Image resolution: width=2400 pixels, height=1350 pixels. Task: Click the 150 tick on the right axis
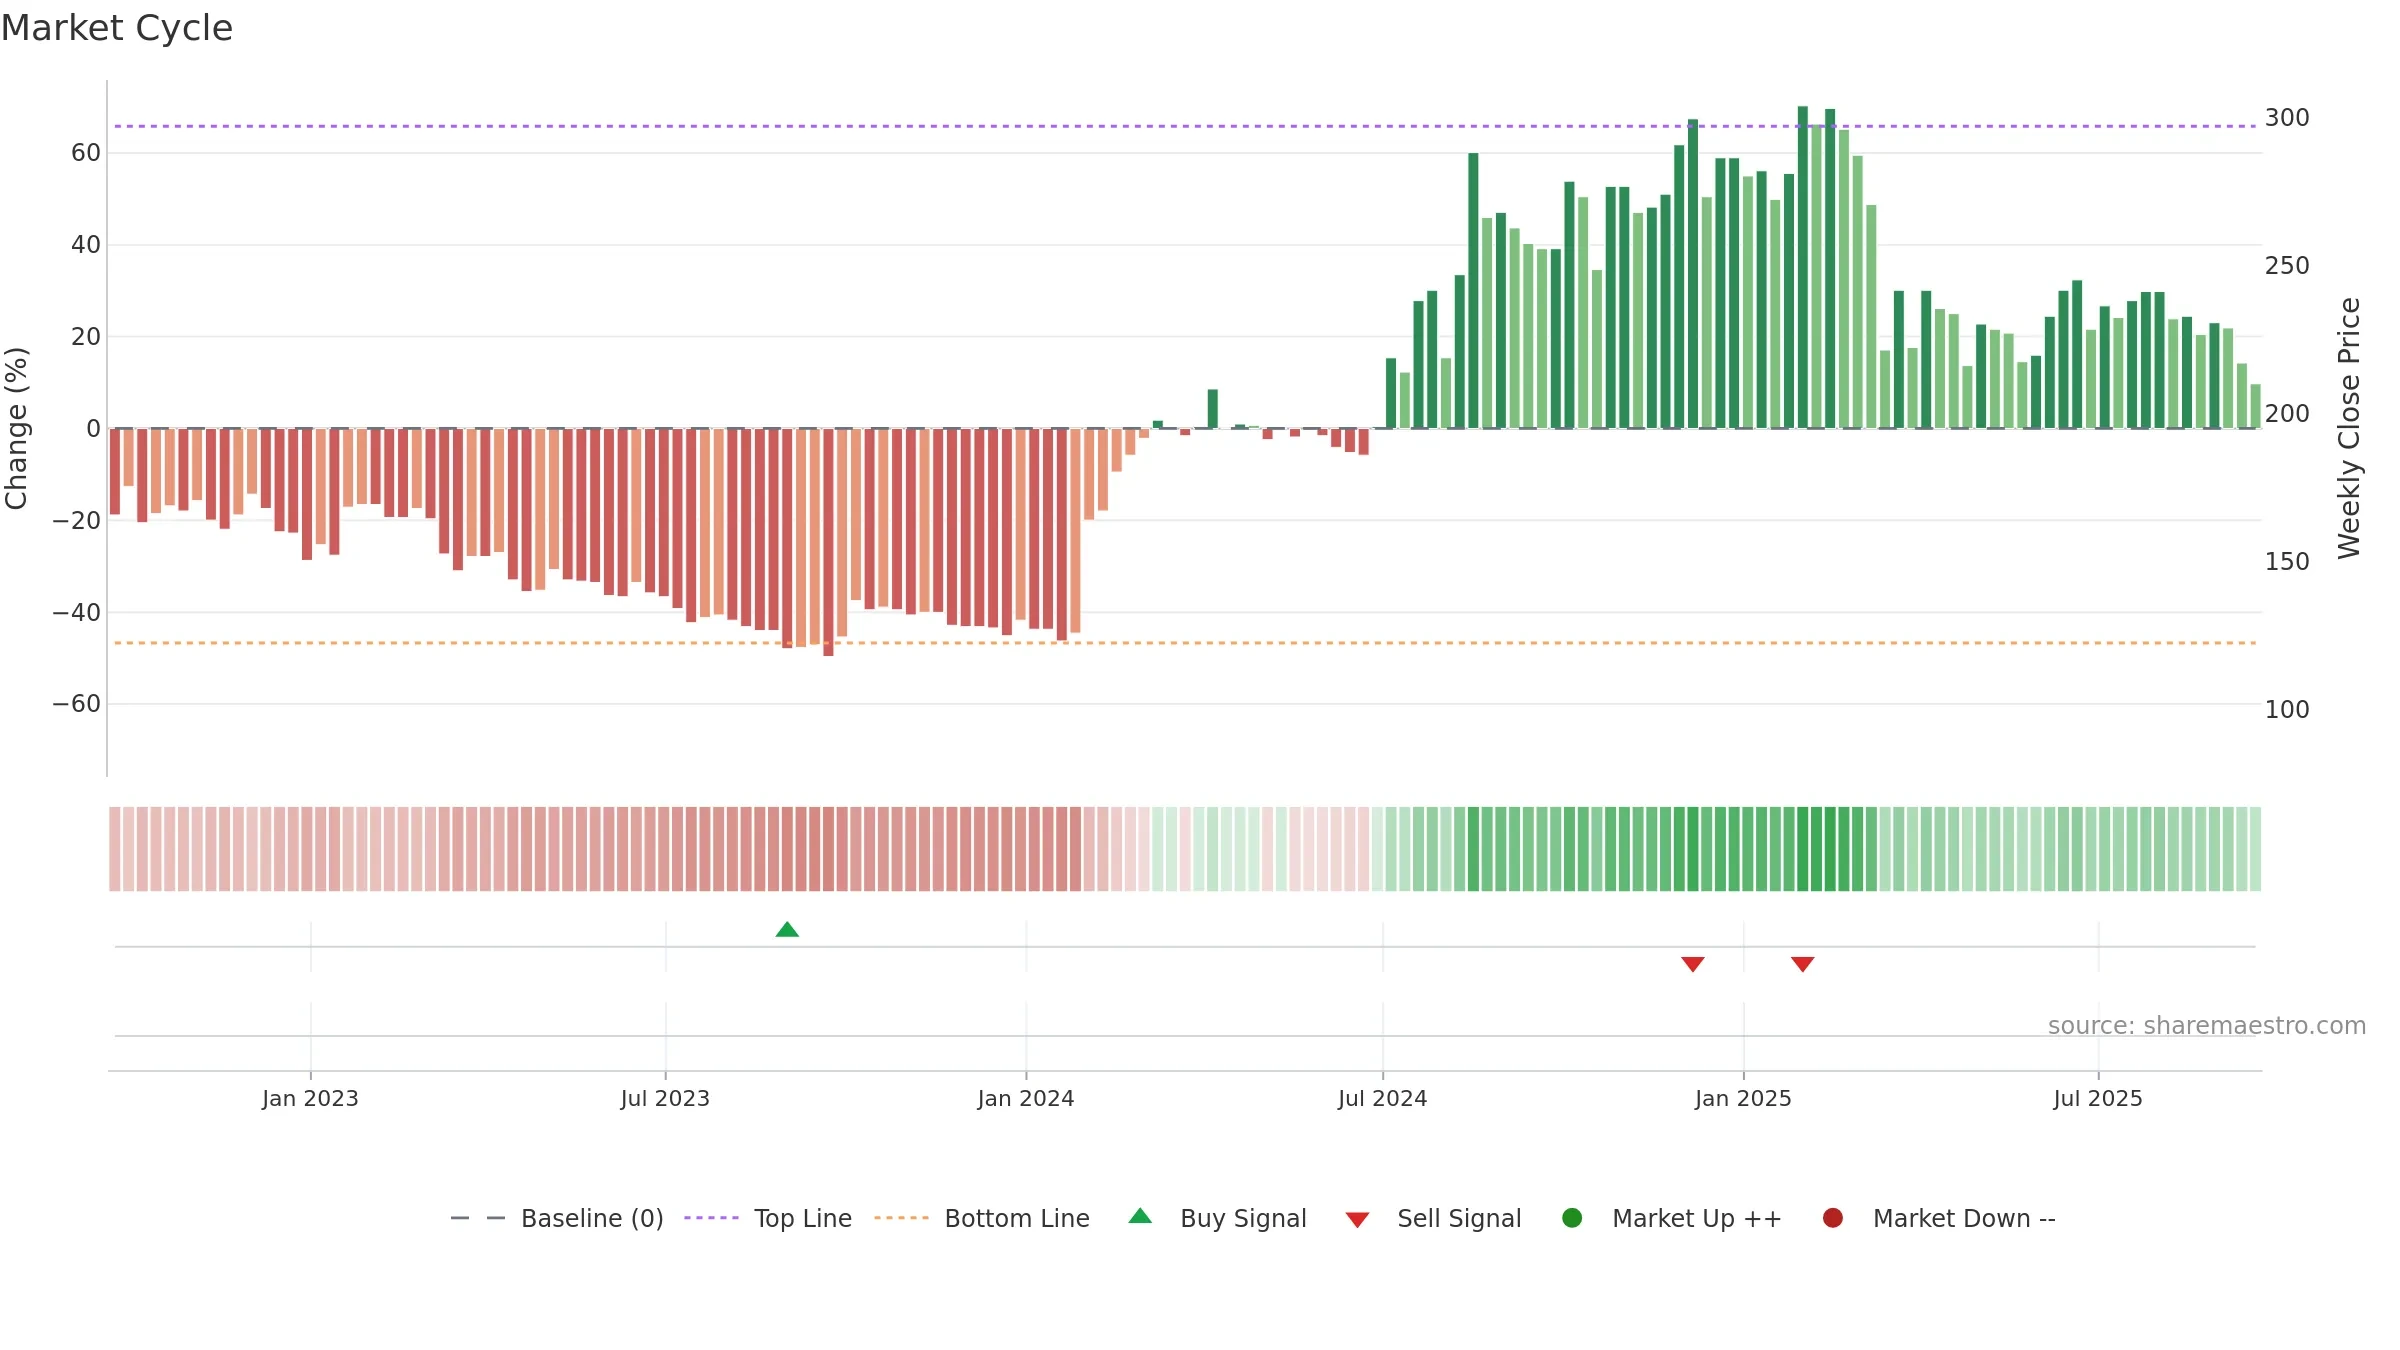[x=2287, y=562]
